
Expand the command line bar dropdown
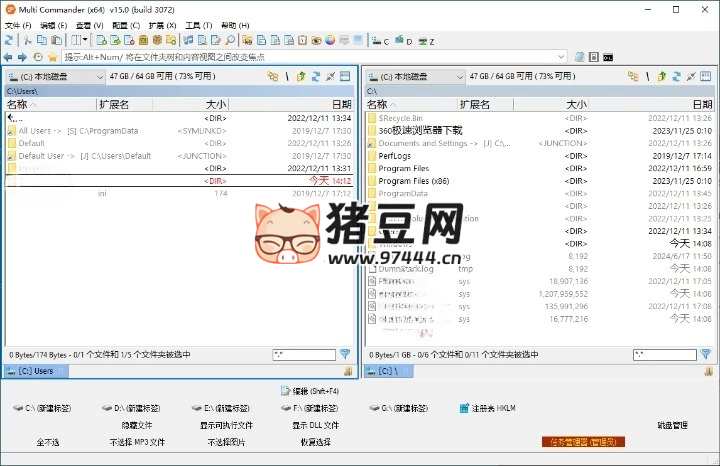[561, 57]
